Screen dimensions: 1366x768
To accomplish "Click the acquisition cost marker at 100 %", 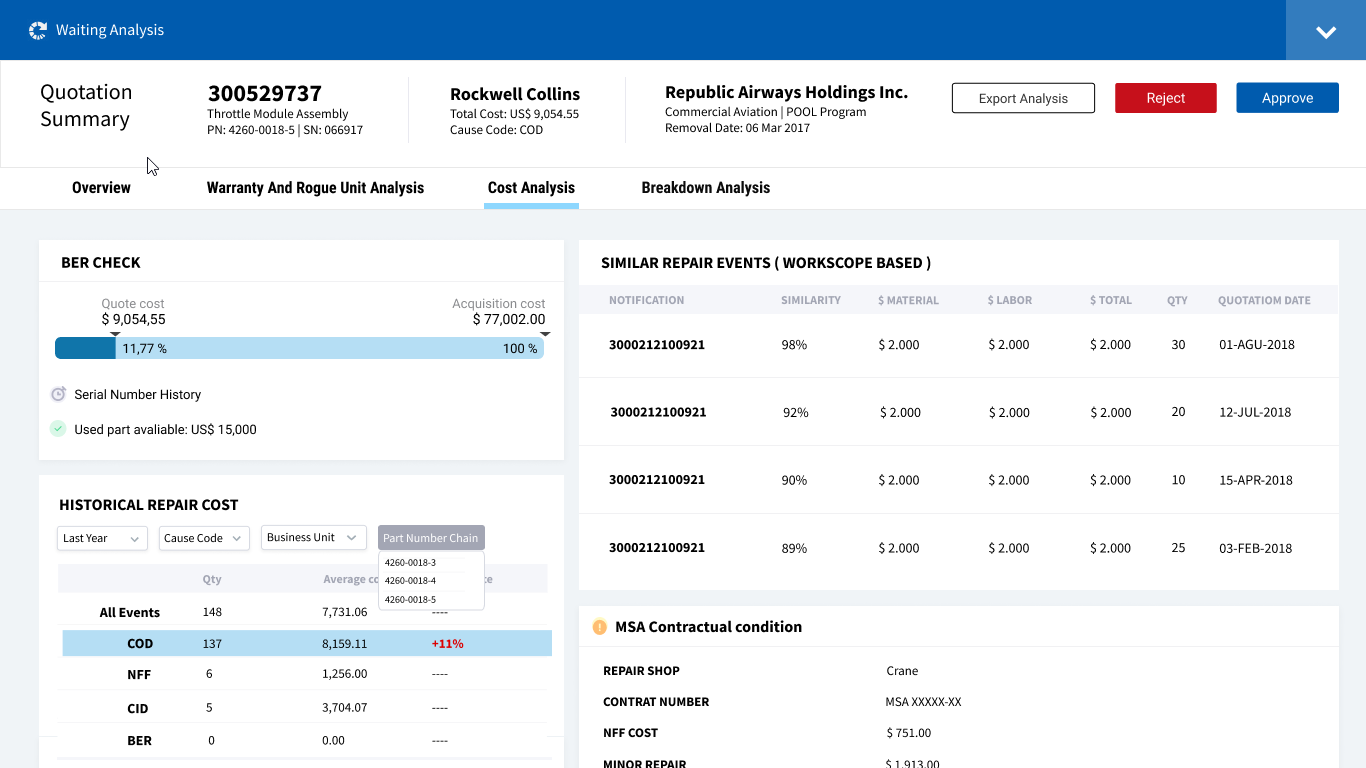I will 545,334.
